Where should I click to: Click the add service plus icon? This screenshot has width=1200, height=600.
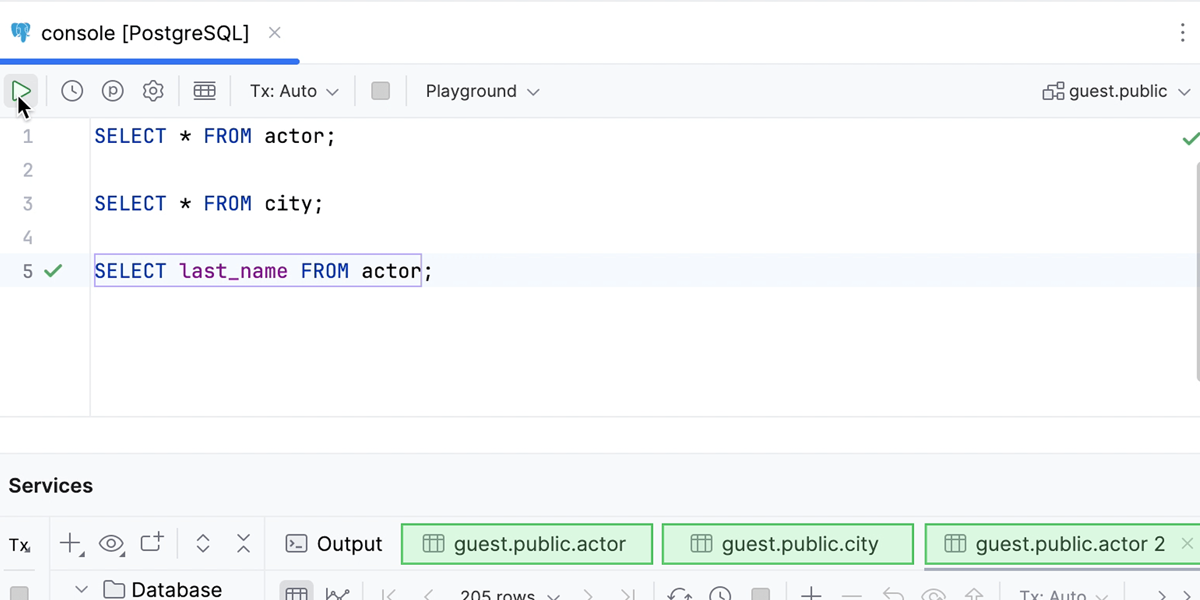coord(70,544)
